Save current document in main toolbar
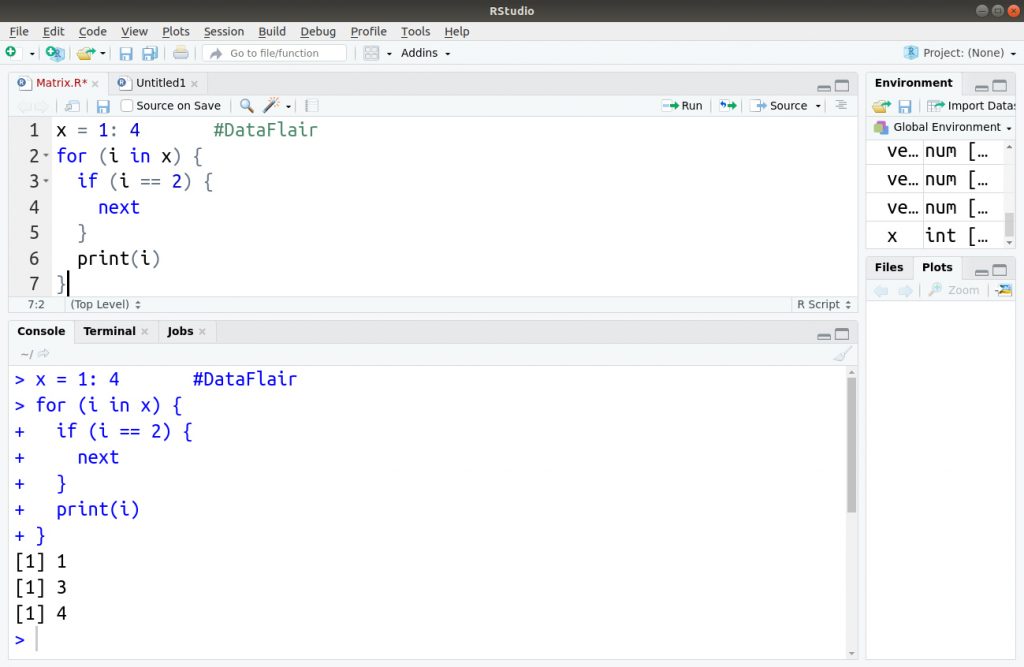Screen dimensions: 1024x667 coord(125,54)
